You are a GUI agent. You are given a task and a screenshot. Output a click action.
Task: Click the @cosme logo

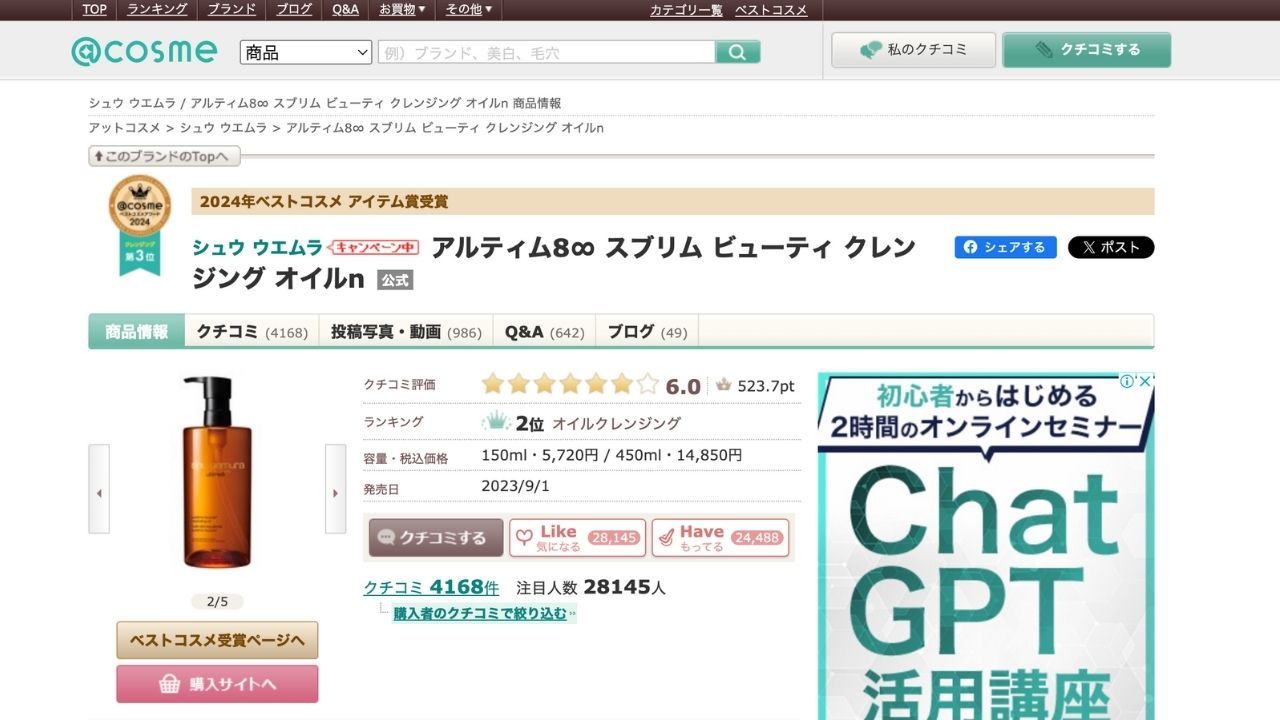click(144, 51)
